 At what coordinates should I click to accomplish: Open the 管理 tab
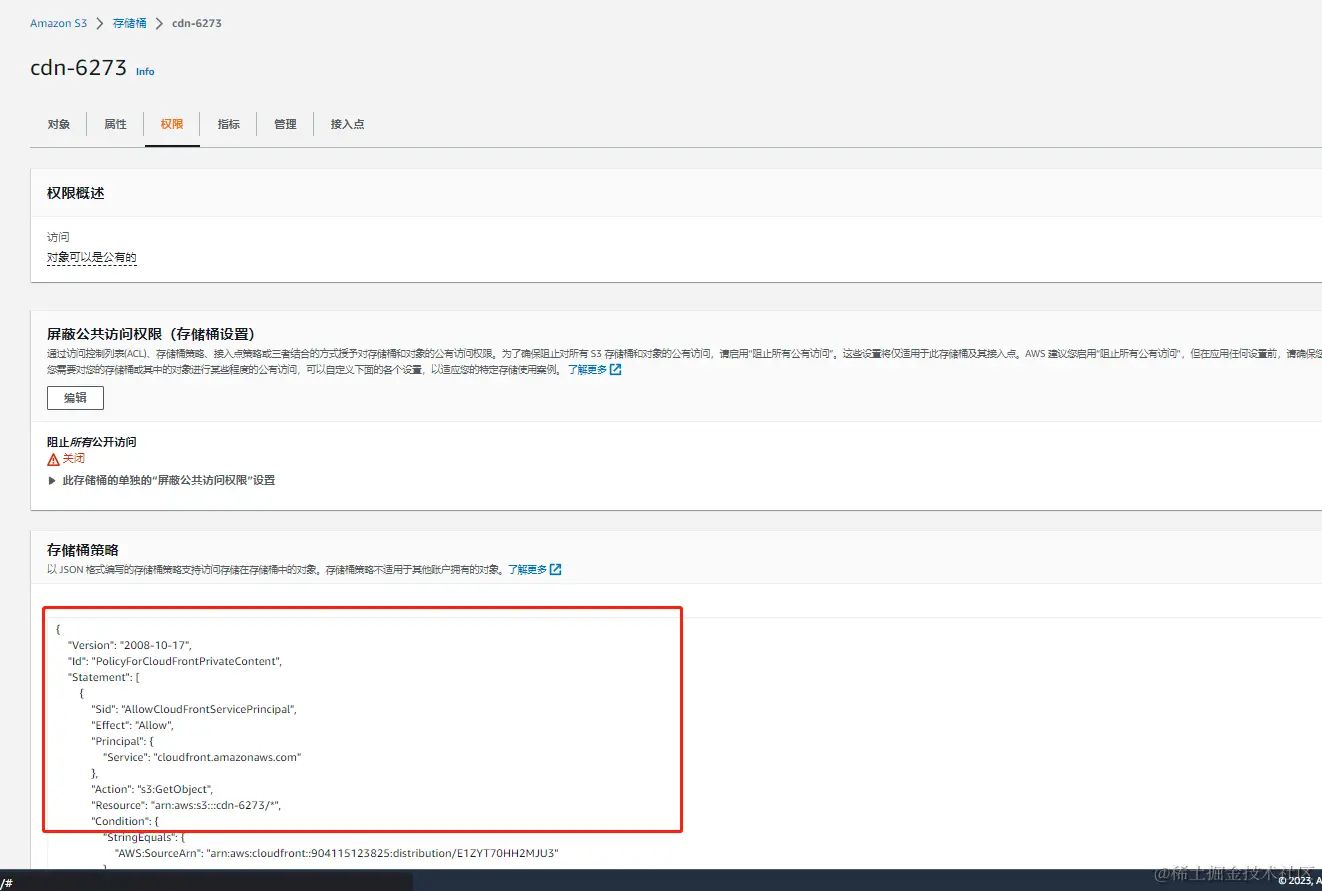285,124
